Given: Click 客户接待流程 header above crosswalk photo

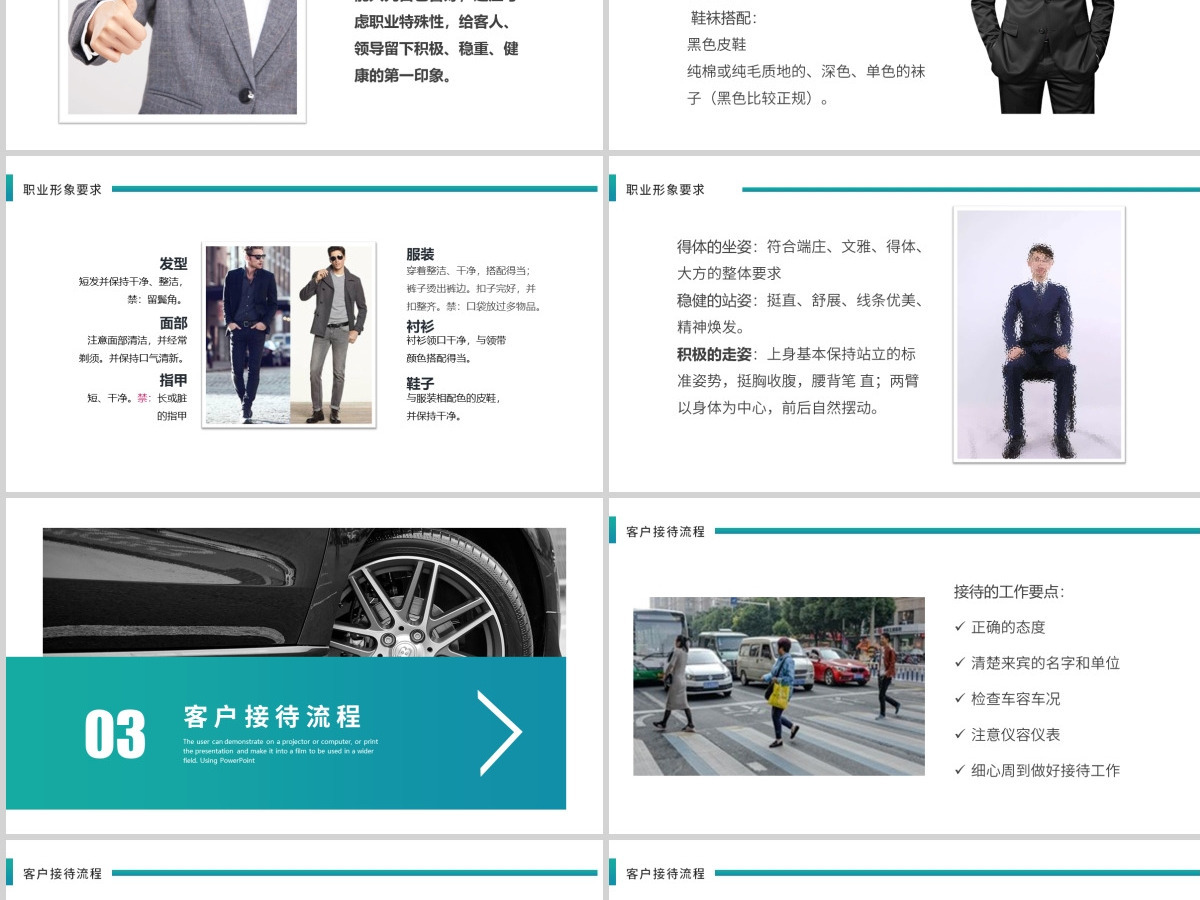Looking at the screenshot, I should click(665, 531).
